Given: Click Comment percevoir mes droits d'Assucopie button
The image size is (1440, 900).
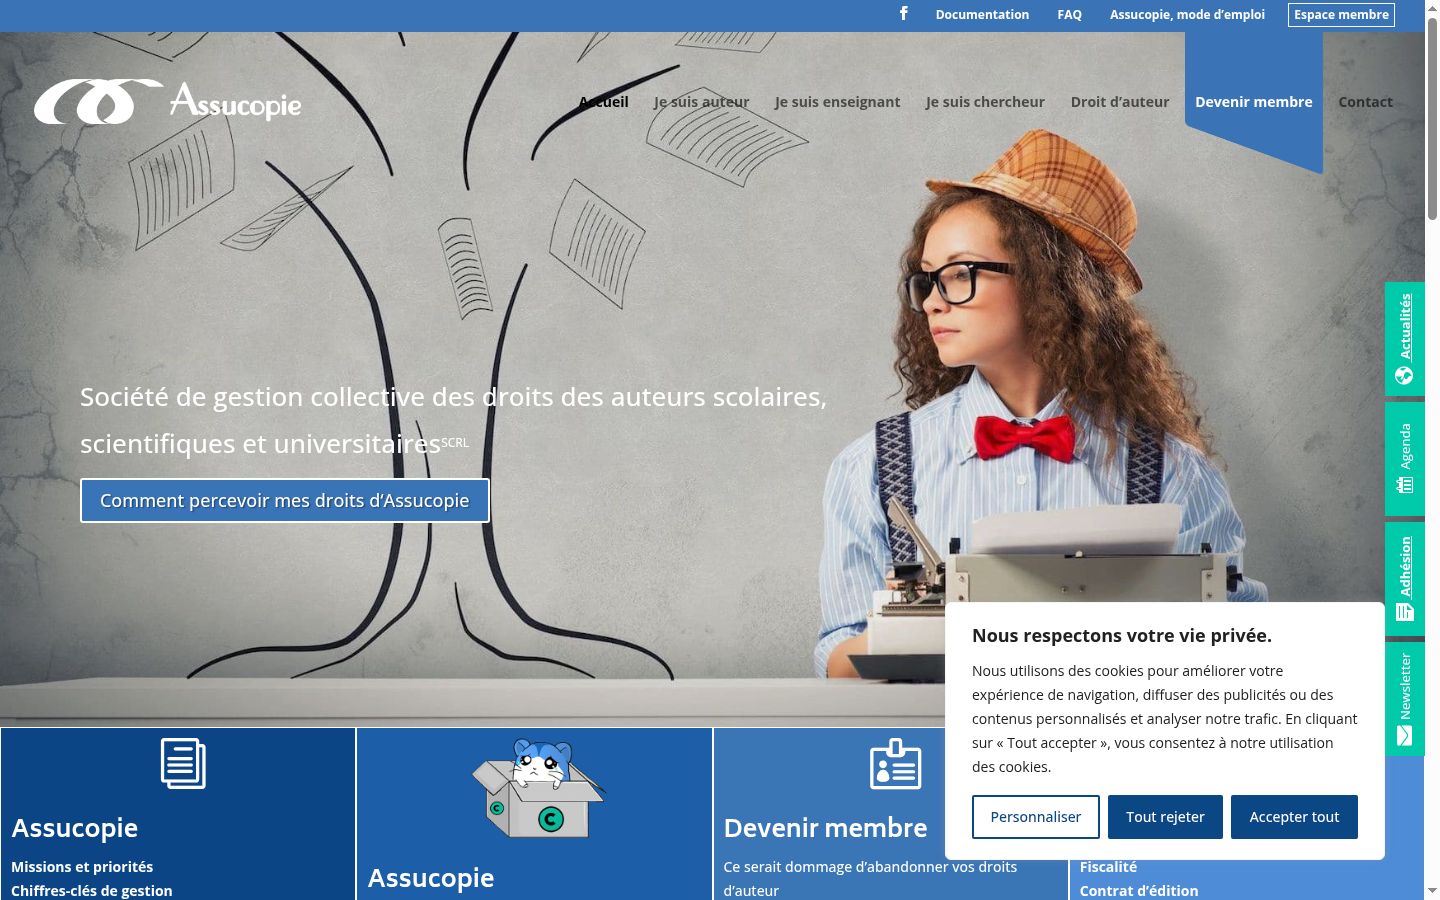Looking at the screenshot, I should (285, 500).
